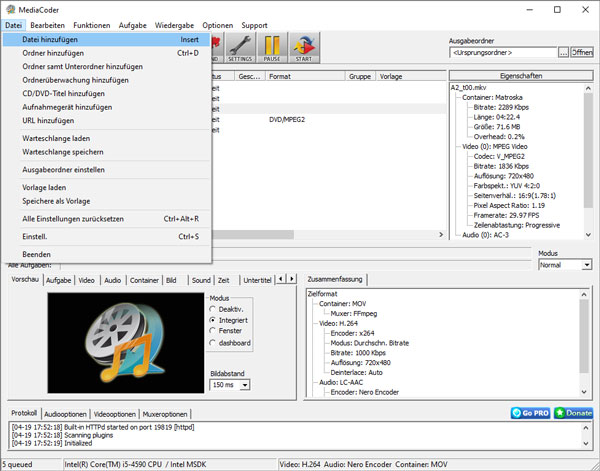The height and width of the screenshot is (471, 600).
Task: Choose Ordner hinzufügen menu entry
Action: [x=106, y=53]
